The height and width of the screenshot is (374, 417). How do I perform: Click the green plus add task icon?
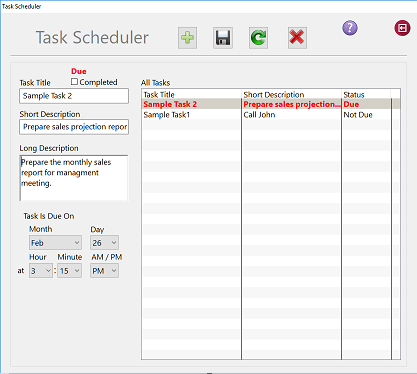[187, 38]
